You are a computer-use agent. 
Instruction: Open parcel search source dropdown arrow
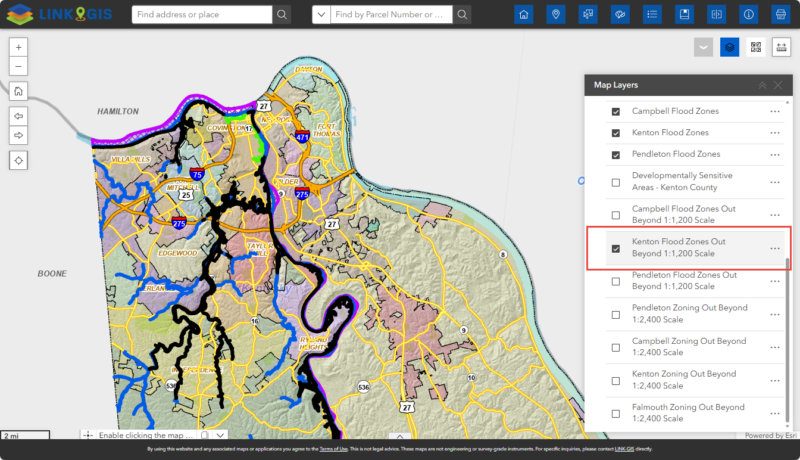click(x=321, y=14)
